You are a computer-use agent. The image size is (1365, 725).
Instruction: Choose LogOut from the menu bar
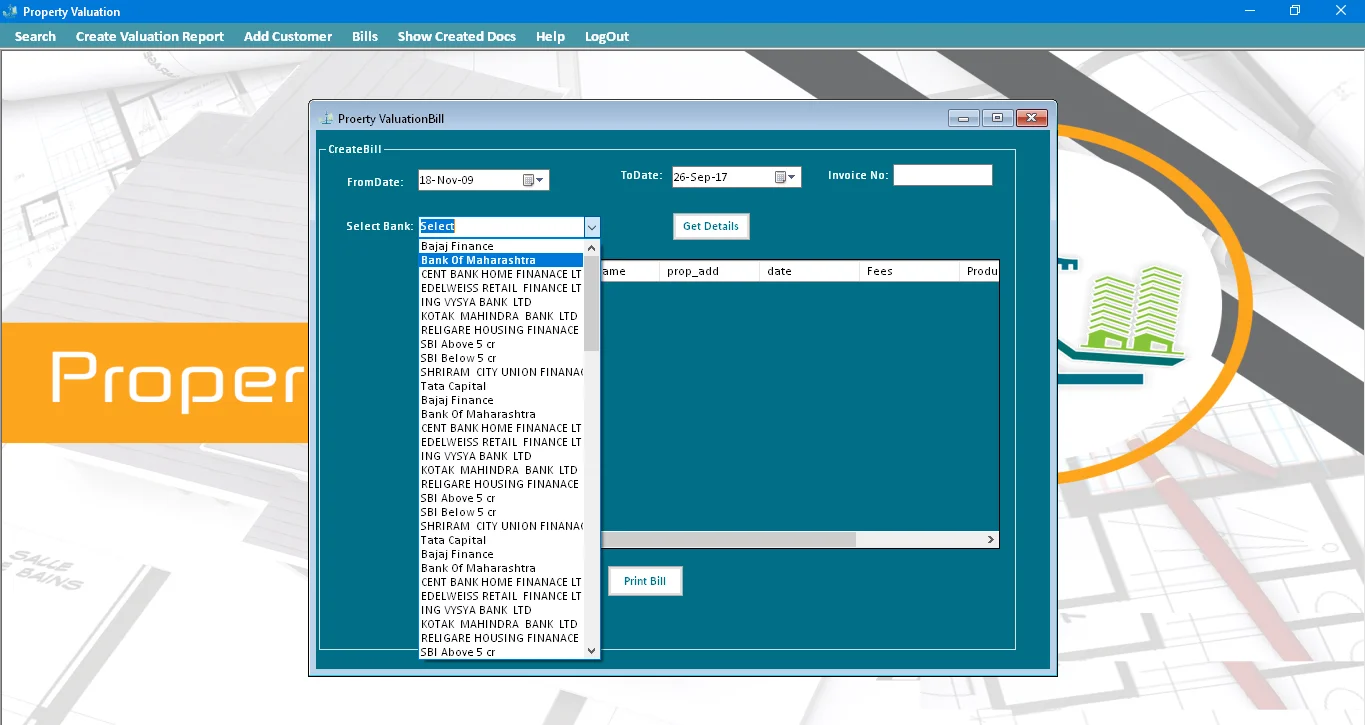click(x=607, y=36)
